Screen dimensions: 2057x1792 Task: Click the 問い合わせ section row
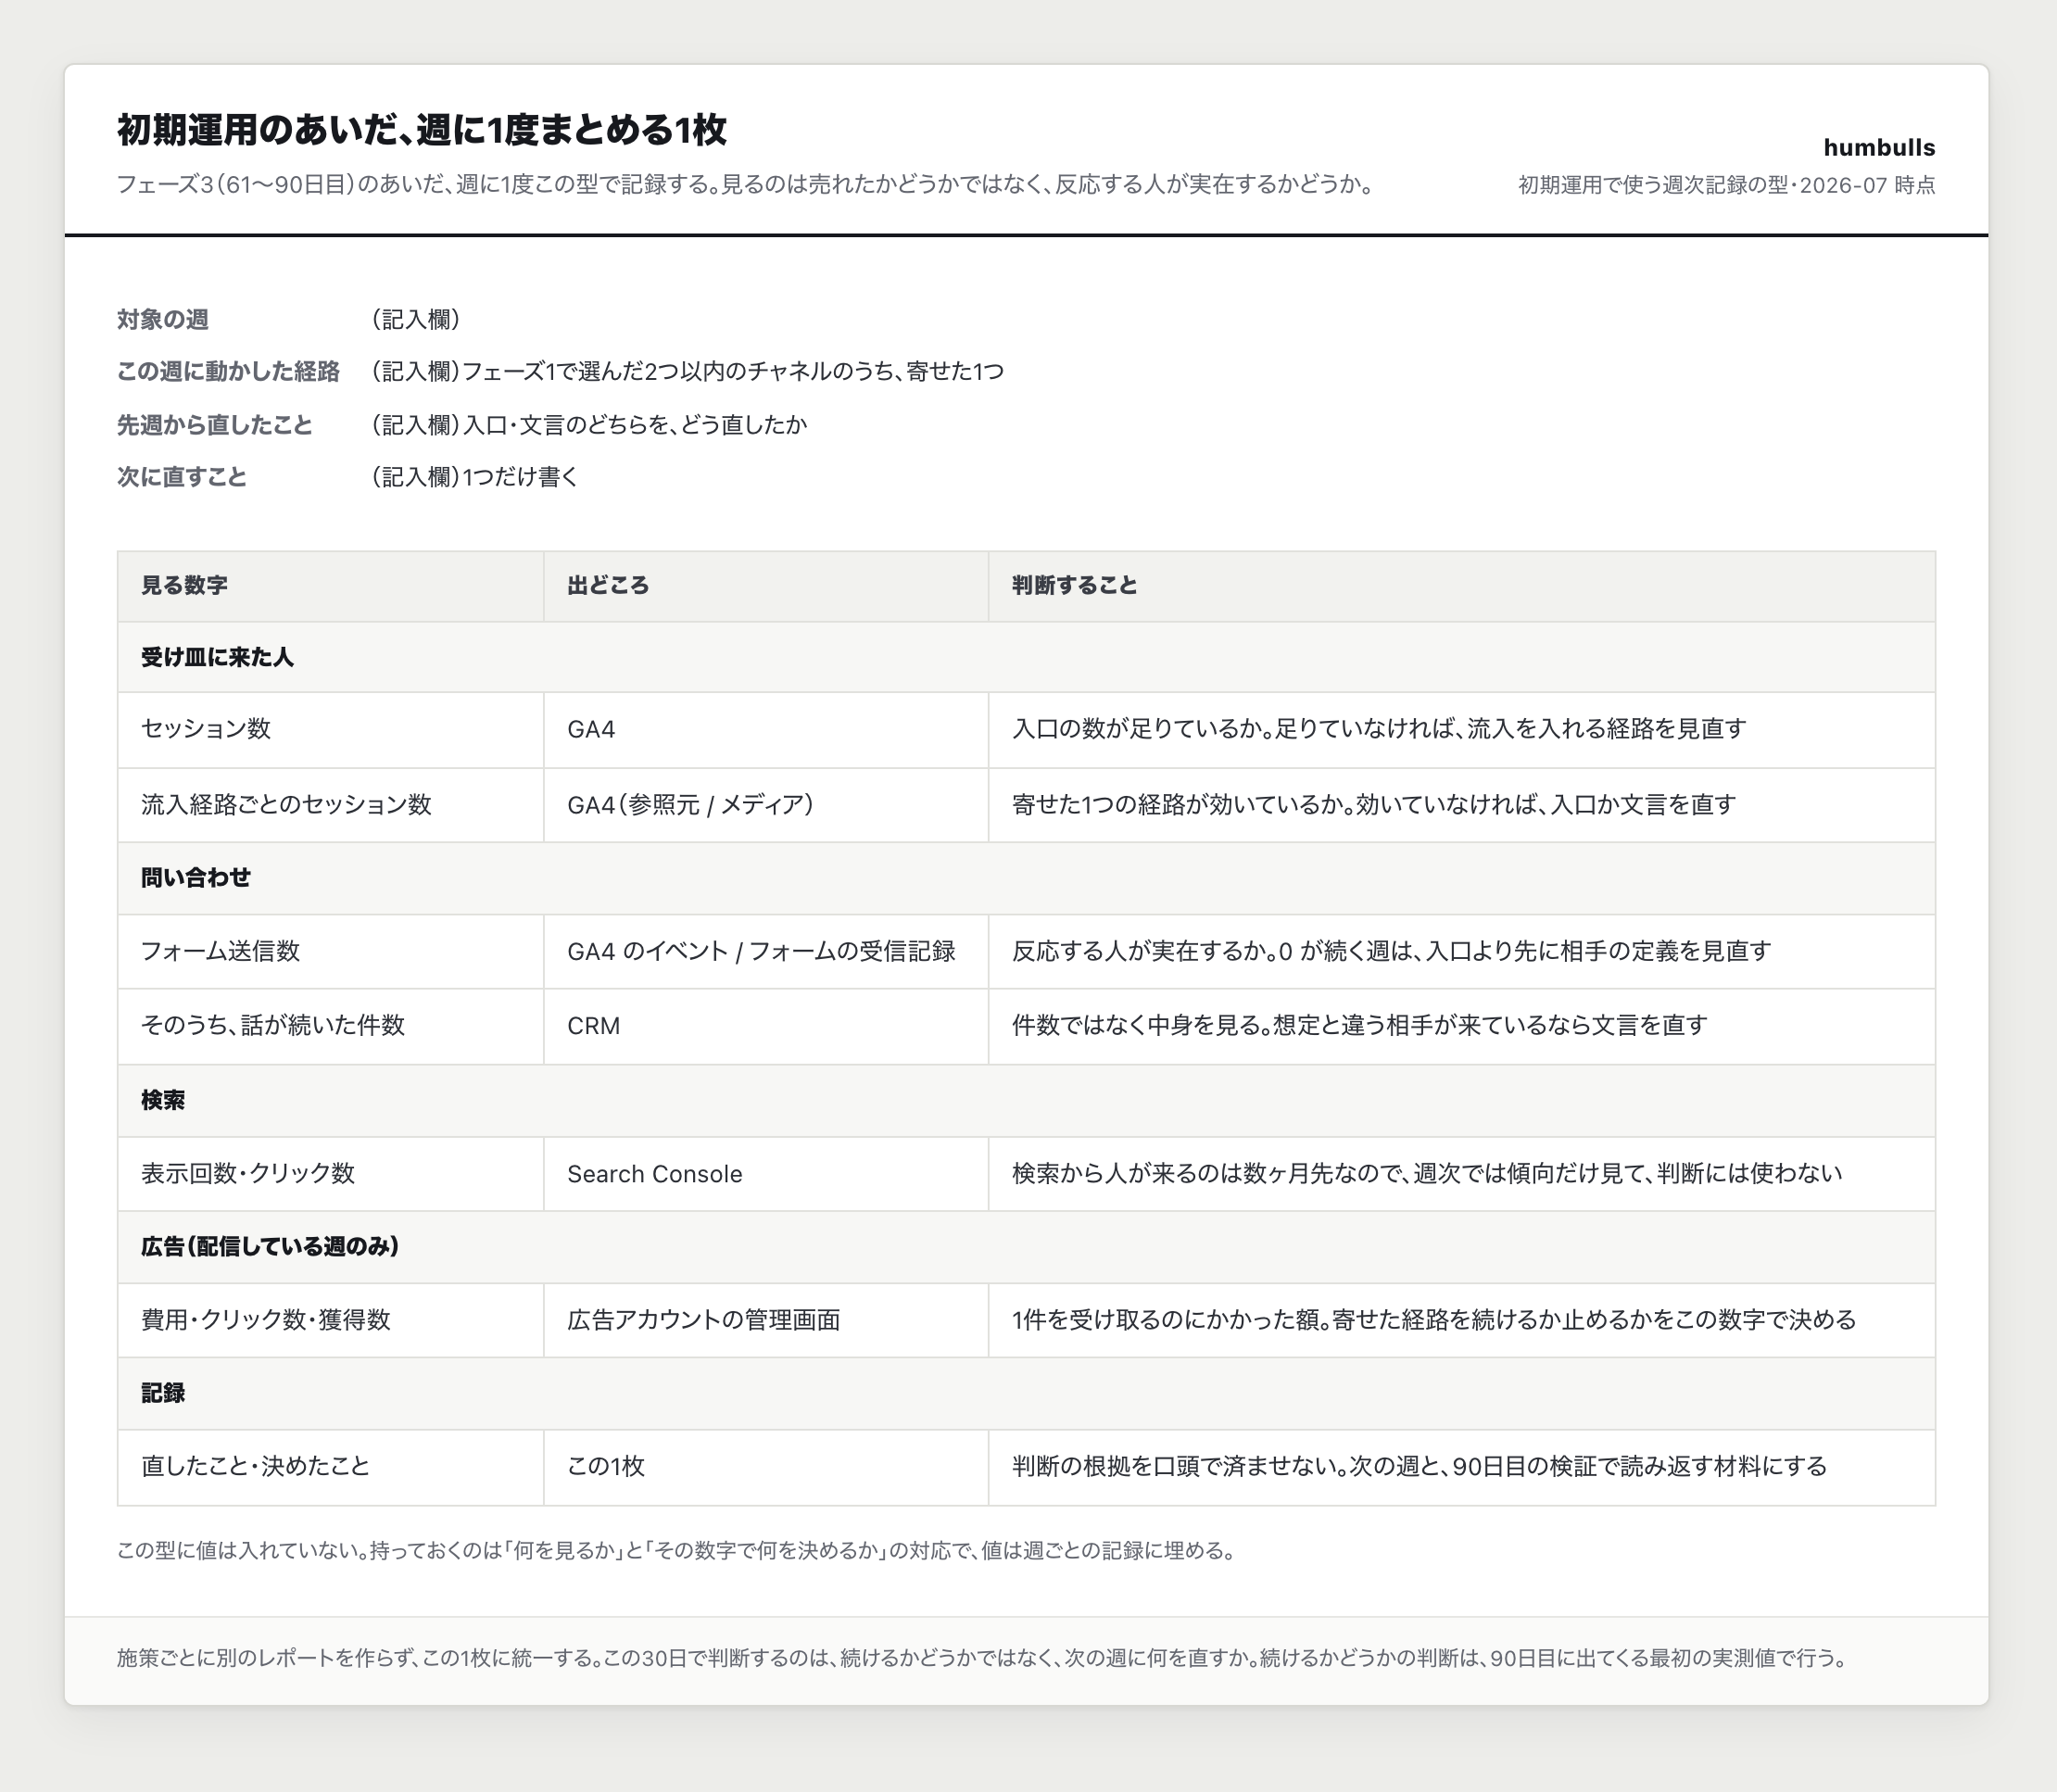coord(1026,878)
